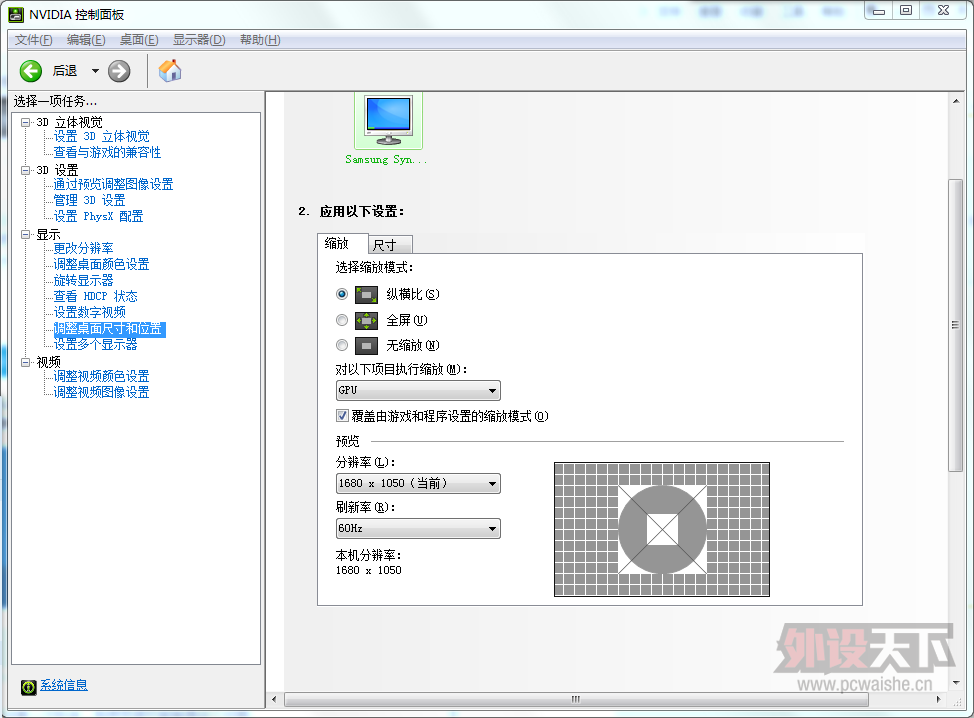This screenshot has width=974, height=718.
Task: Open 查看与游戏的兼容性 task
Action: 107,153
